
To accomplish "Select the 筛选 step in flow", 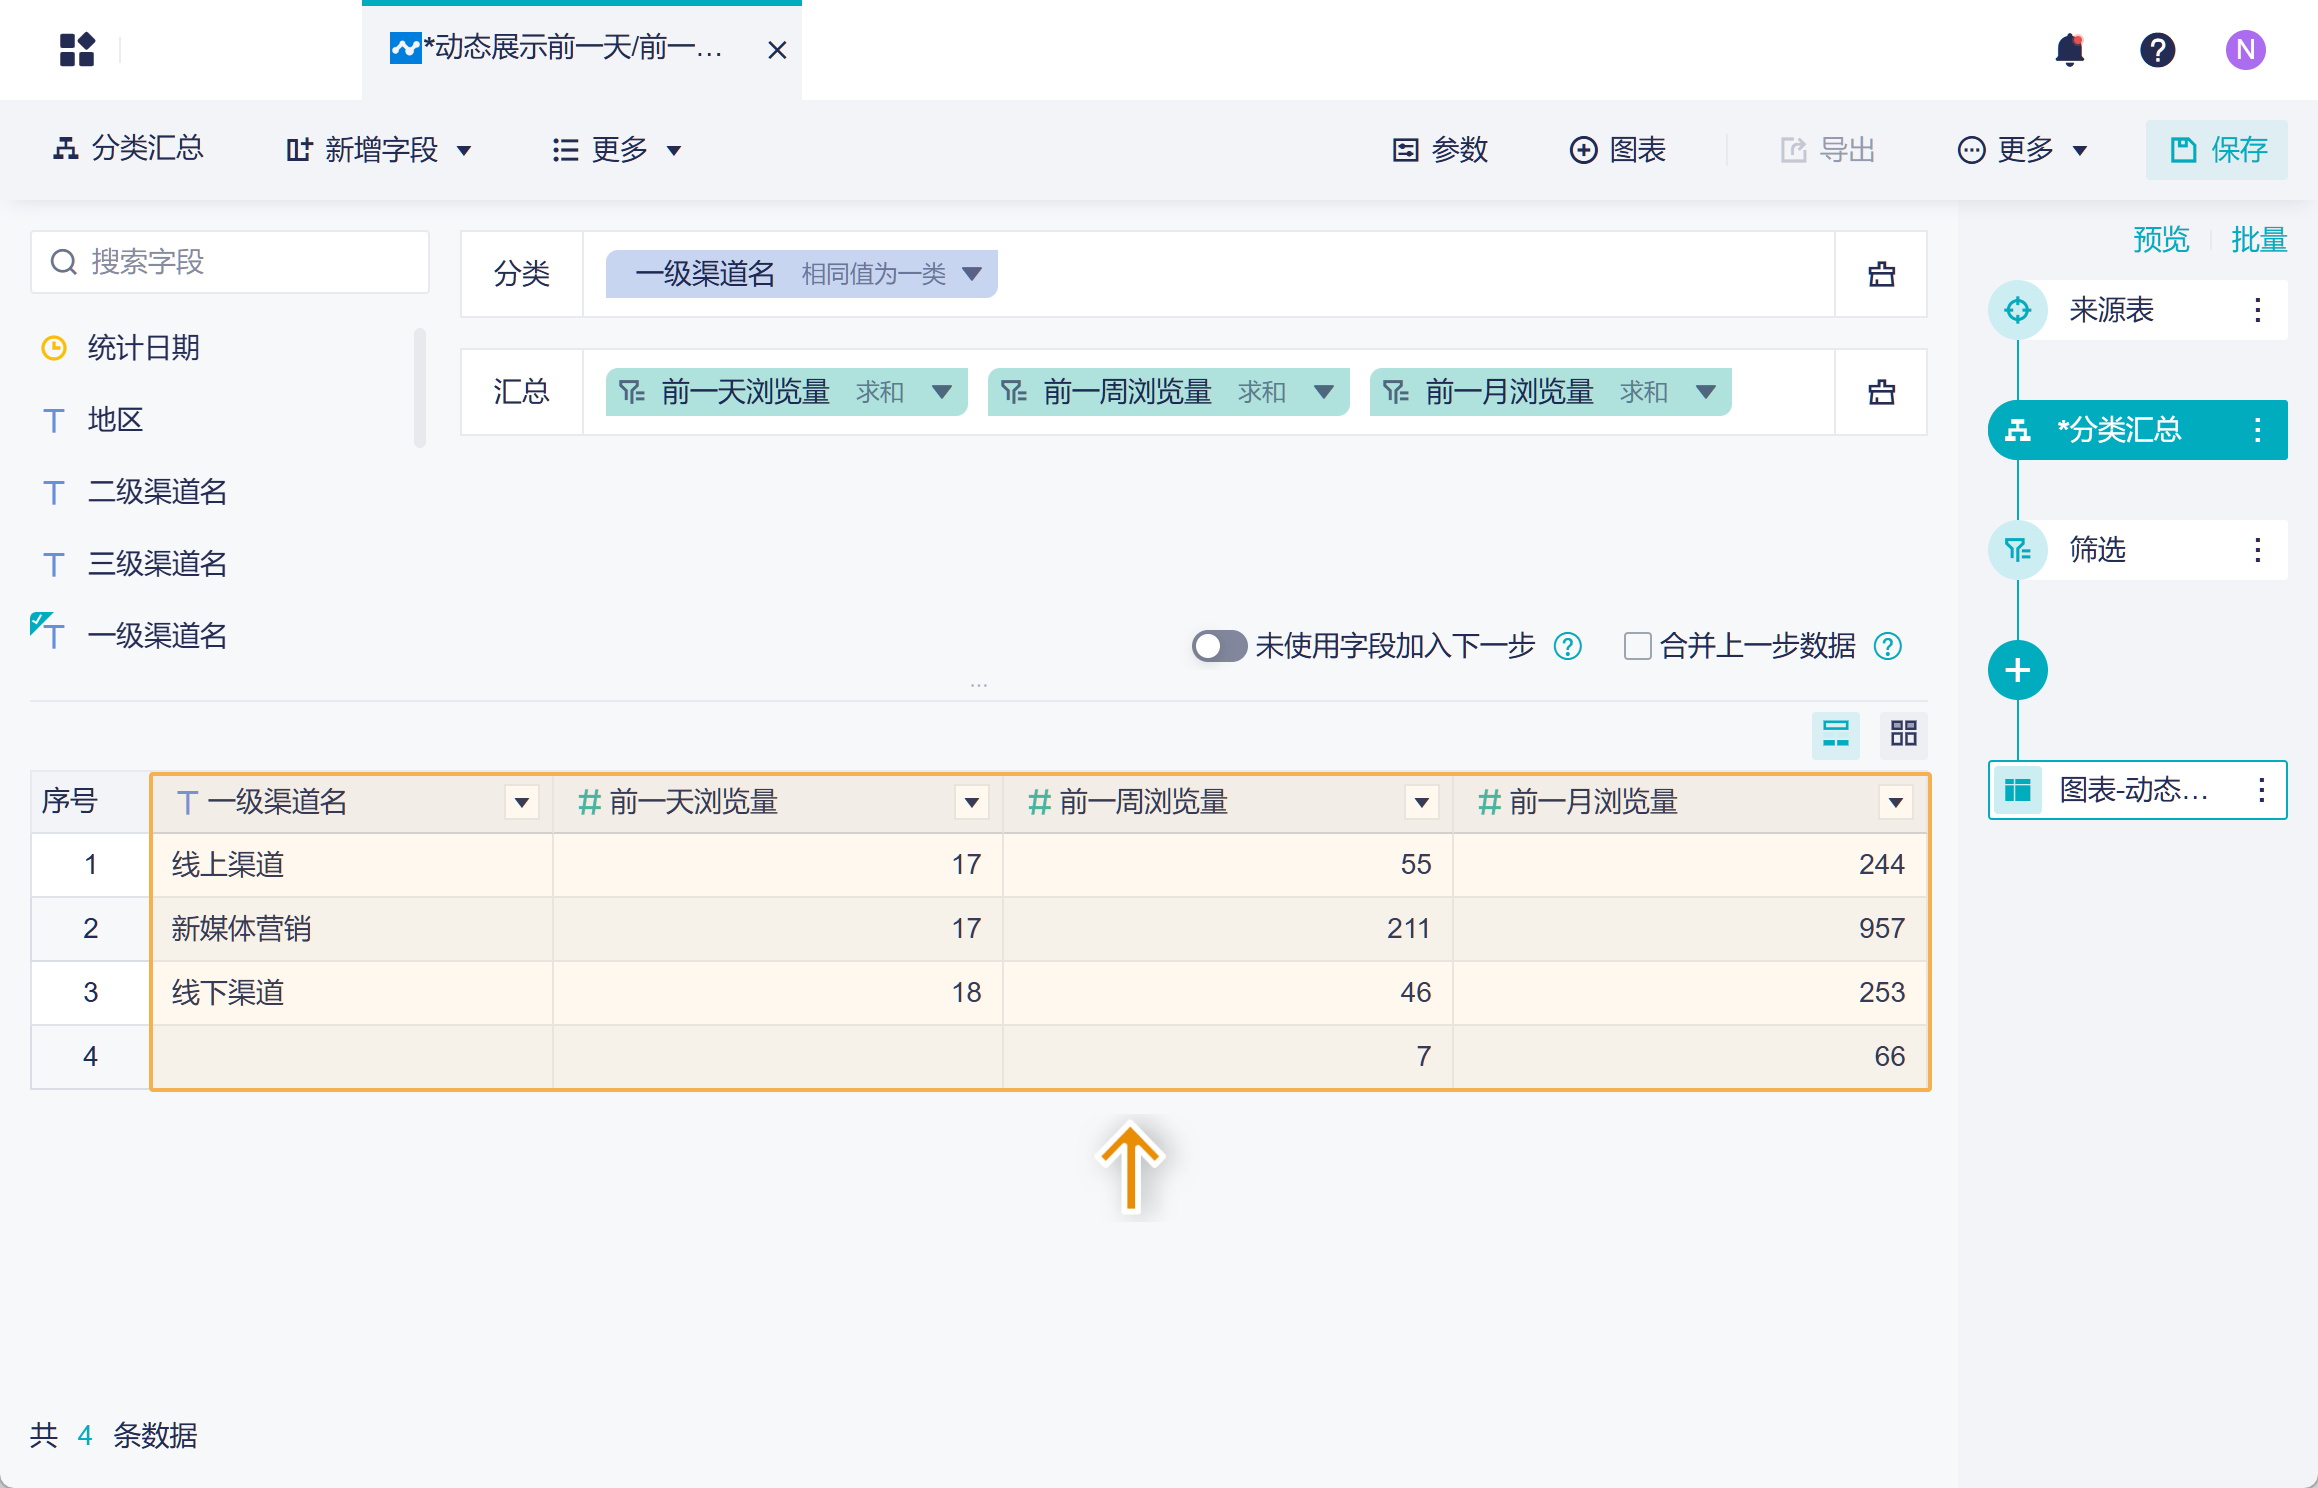I will pyautogui.click(x=2097, y=550).
